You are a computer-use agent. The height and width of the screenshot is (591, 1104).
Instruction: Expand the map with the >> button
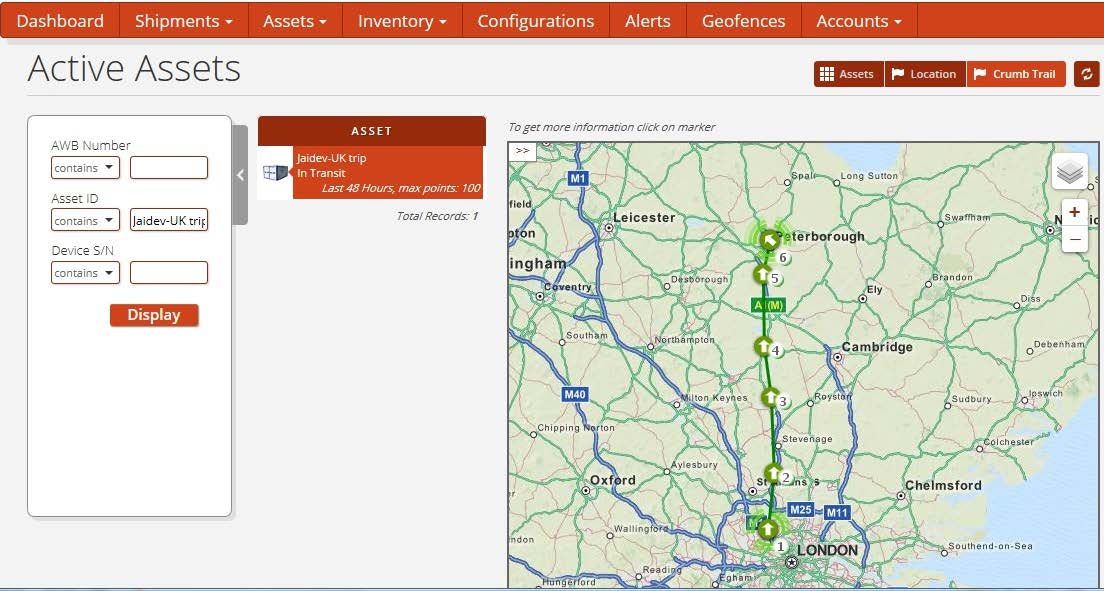point(522,151)
